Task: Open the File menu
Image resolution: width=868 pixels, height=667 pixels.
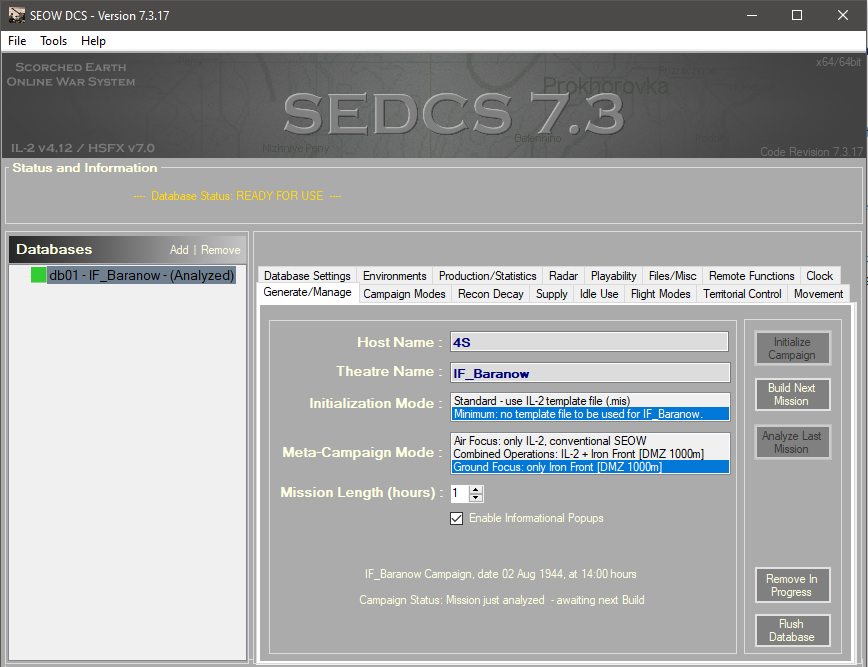Action: point(17,41)
